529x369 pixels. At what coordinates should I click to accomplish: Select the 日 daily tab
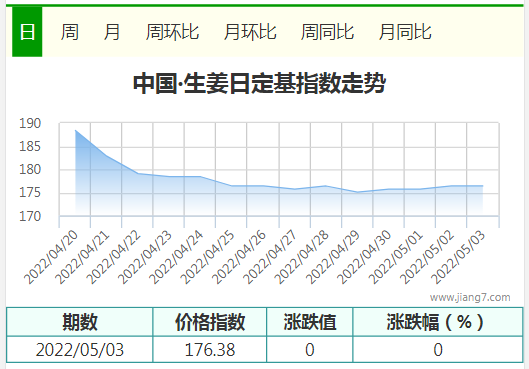pyautogui.click(x=27, y=32)
